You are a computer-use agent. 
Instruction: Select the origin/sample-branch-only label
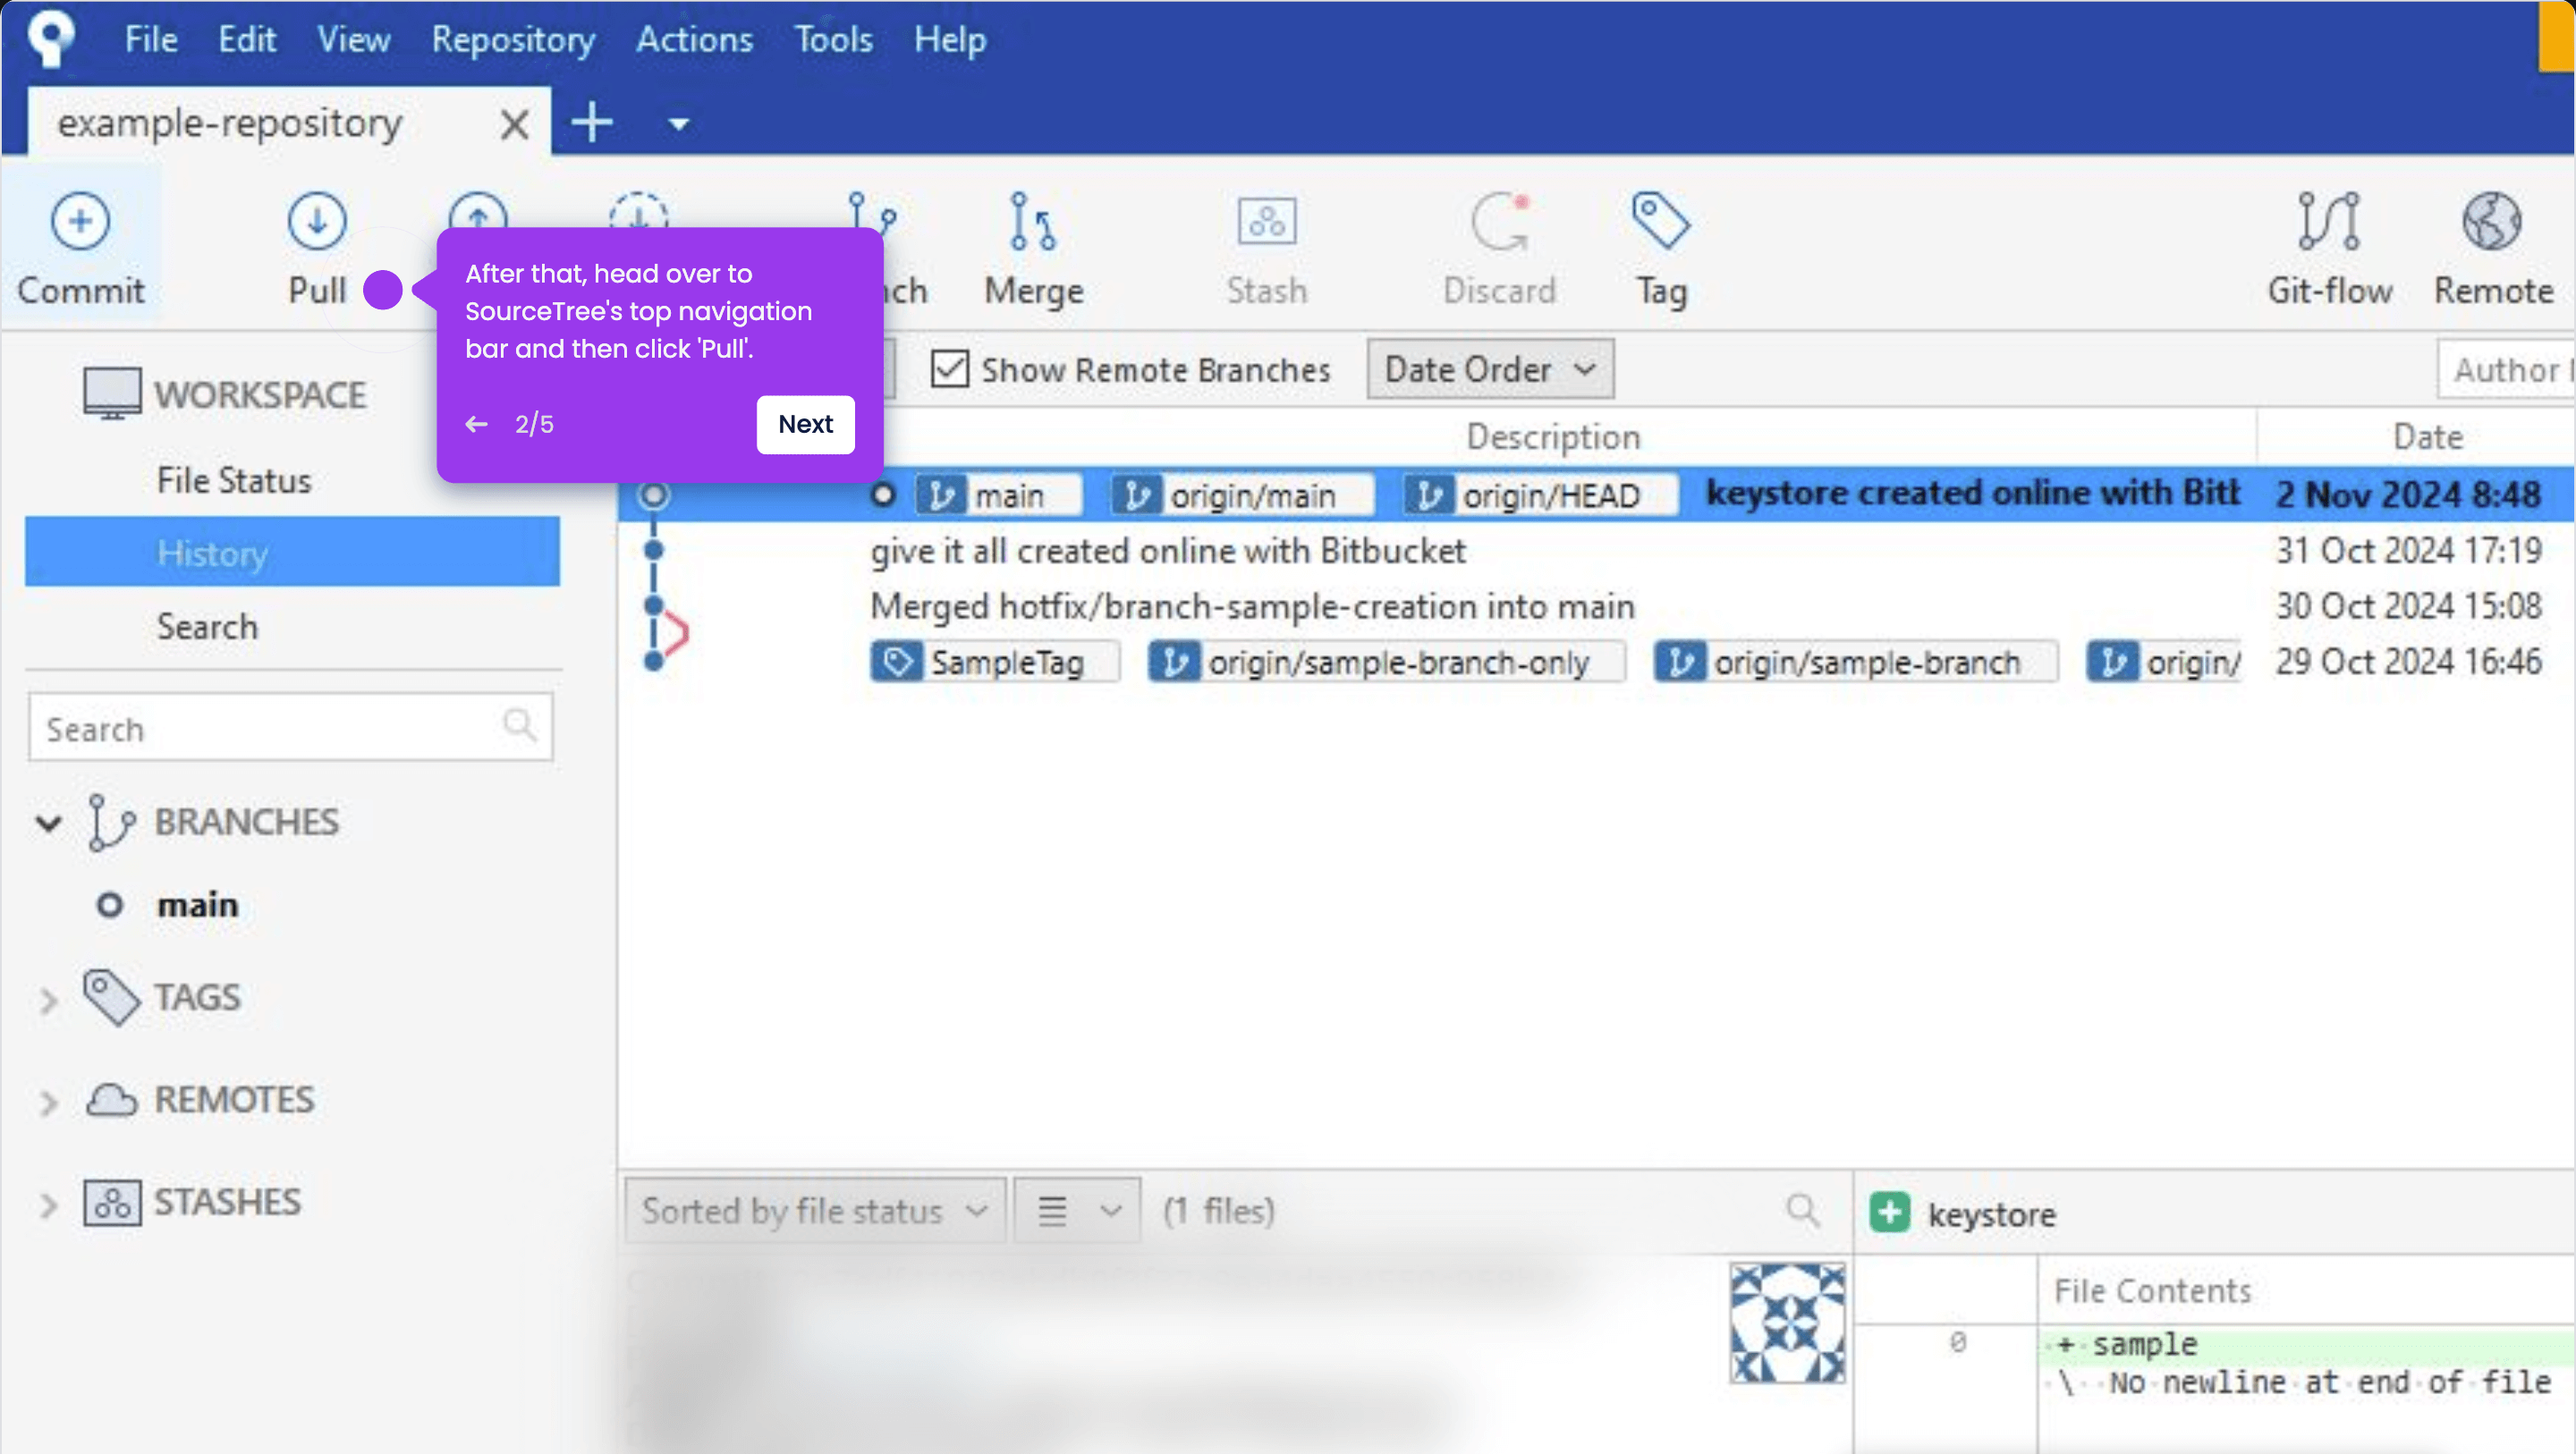tap(1386, 662)
